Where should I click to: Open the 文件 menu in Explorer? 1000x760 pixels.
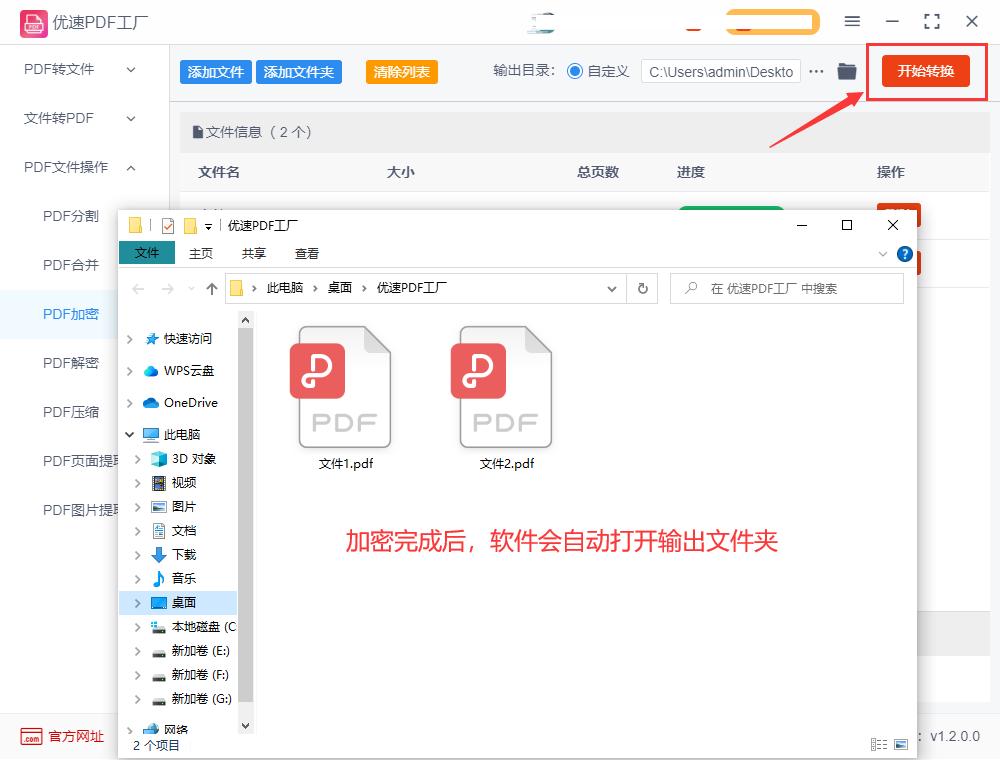pos(147,253)
